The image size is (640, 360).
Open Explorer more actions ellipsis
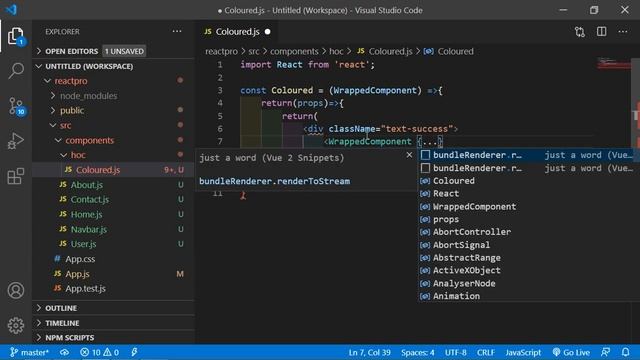click(x=177, y=31)
